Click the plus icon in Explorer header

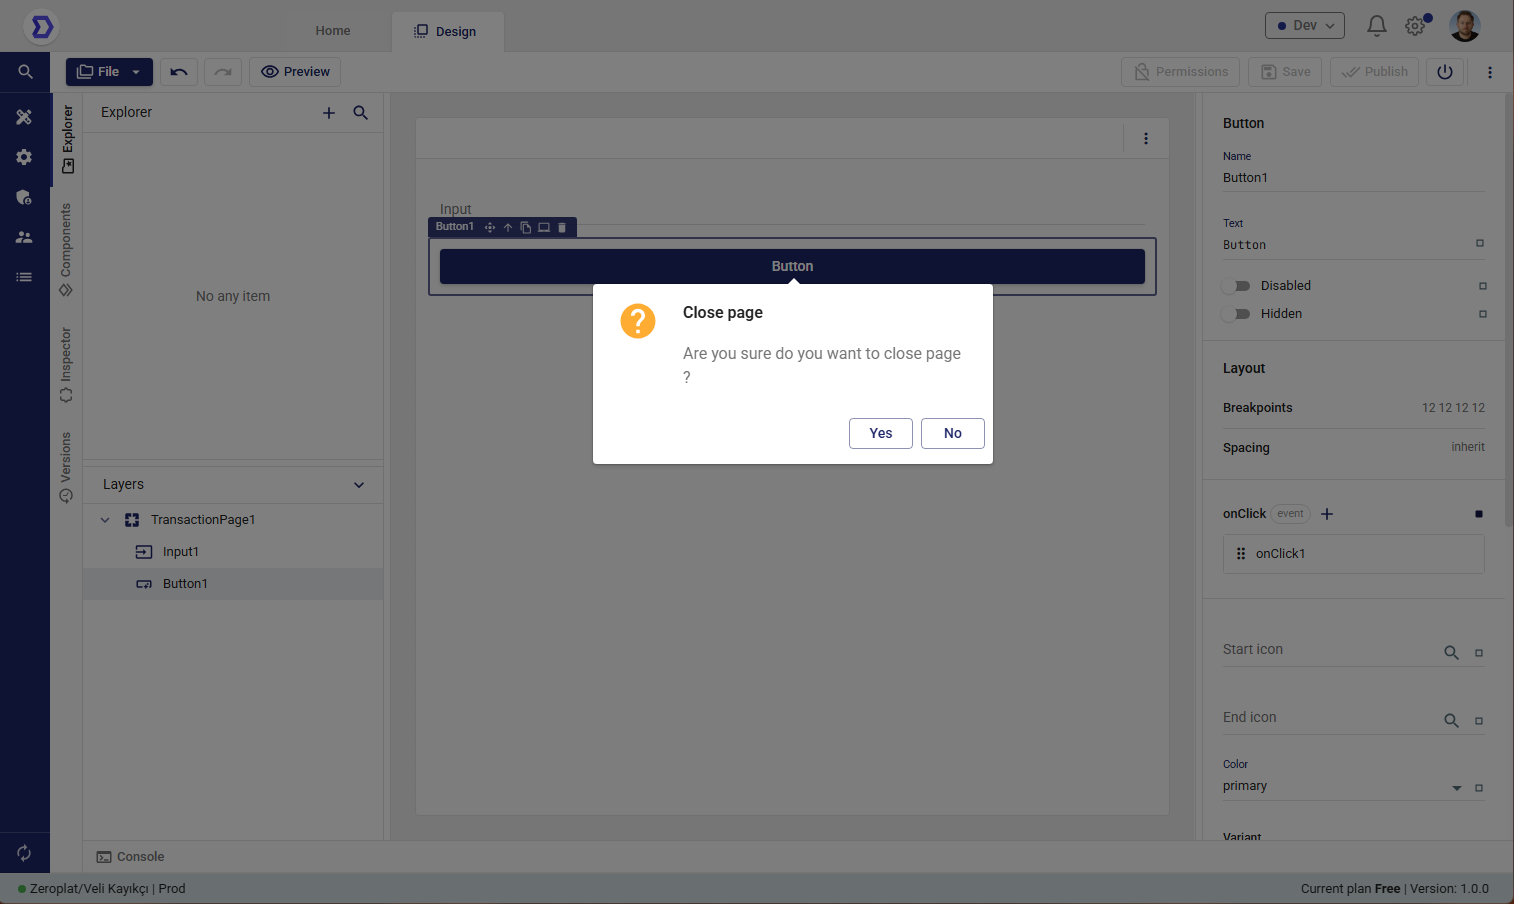329,113
